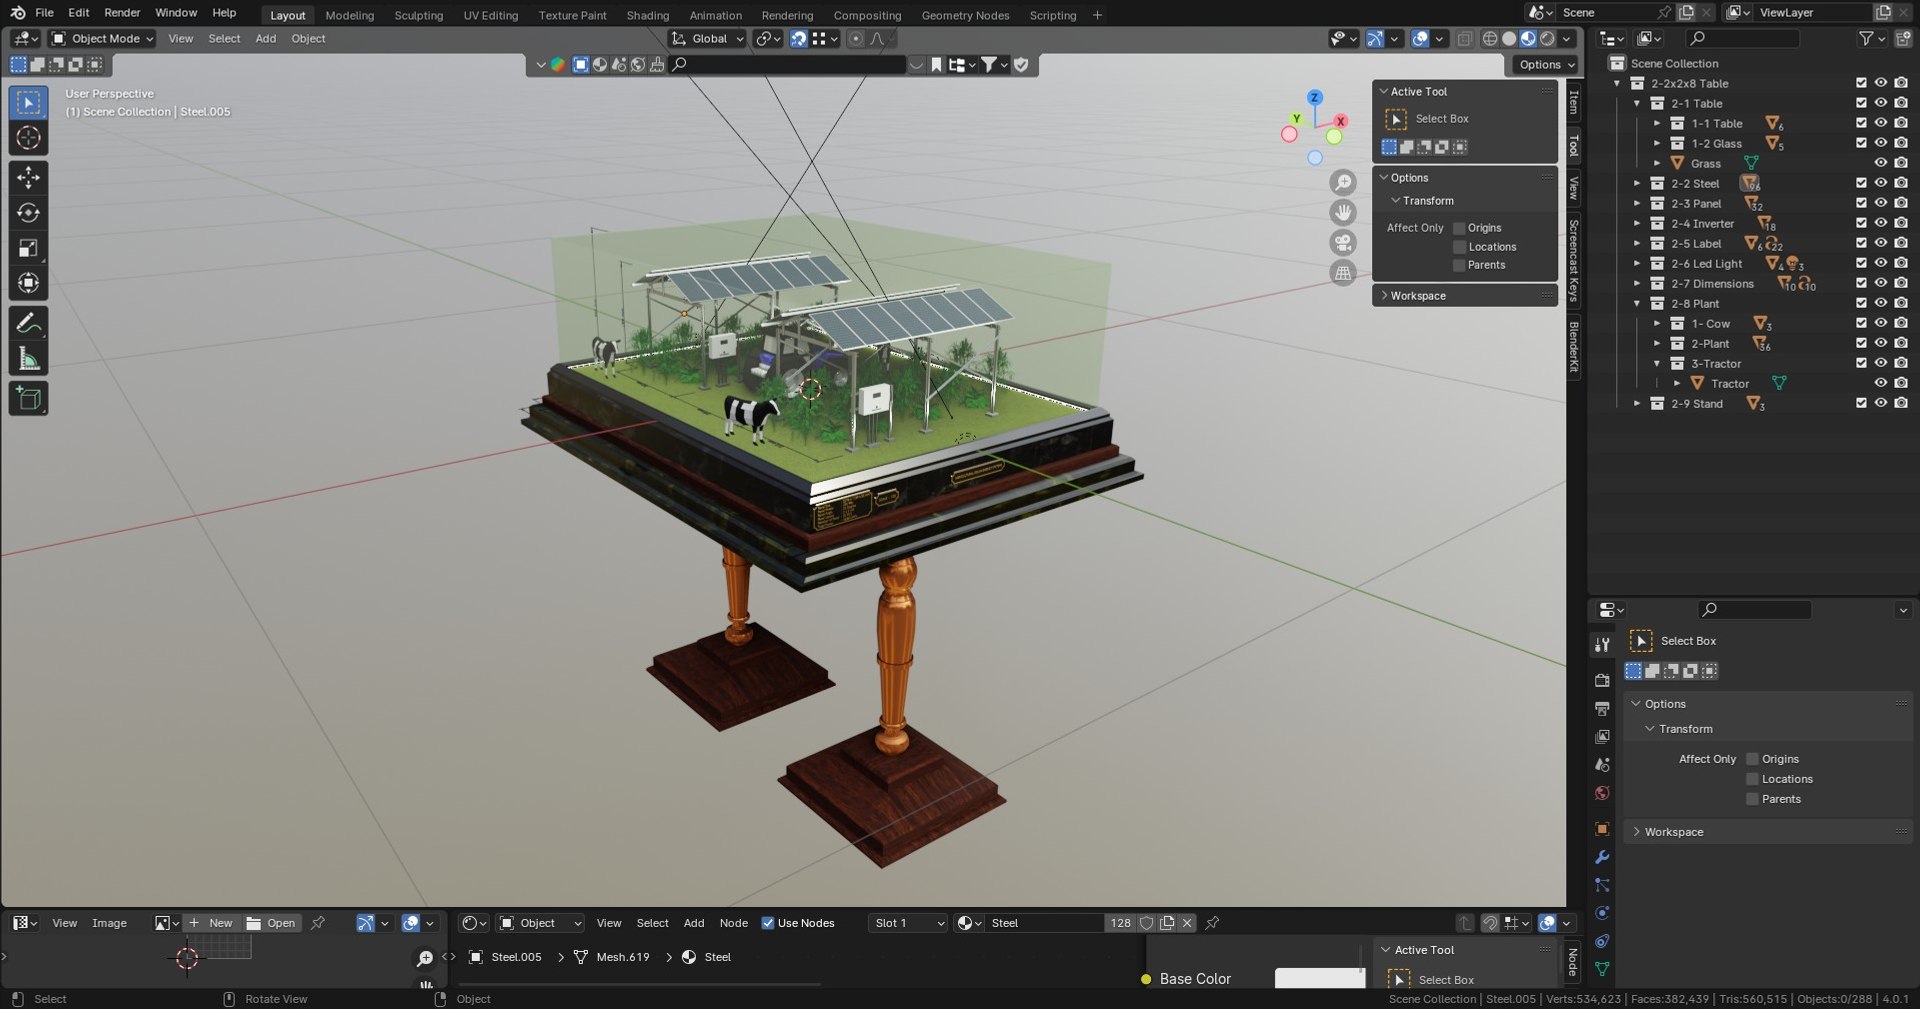
Task: Click the Steel material name field
Action: [1046, 923]
